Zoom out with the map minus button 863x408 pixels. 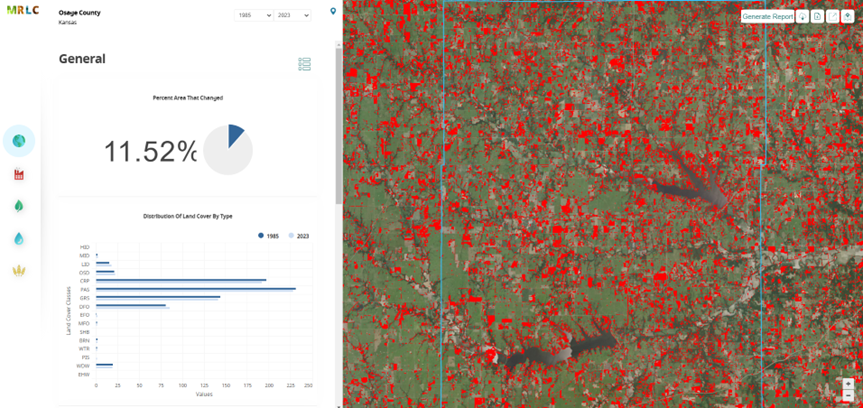(848, 395)
